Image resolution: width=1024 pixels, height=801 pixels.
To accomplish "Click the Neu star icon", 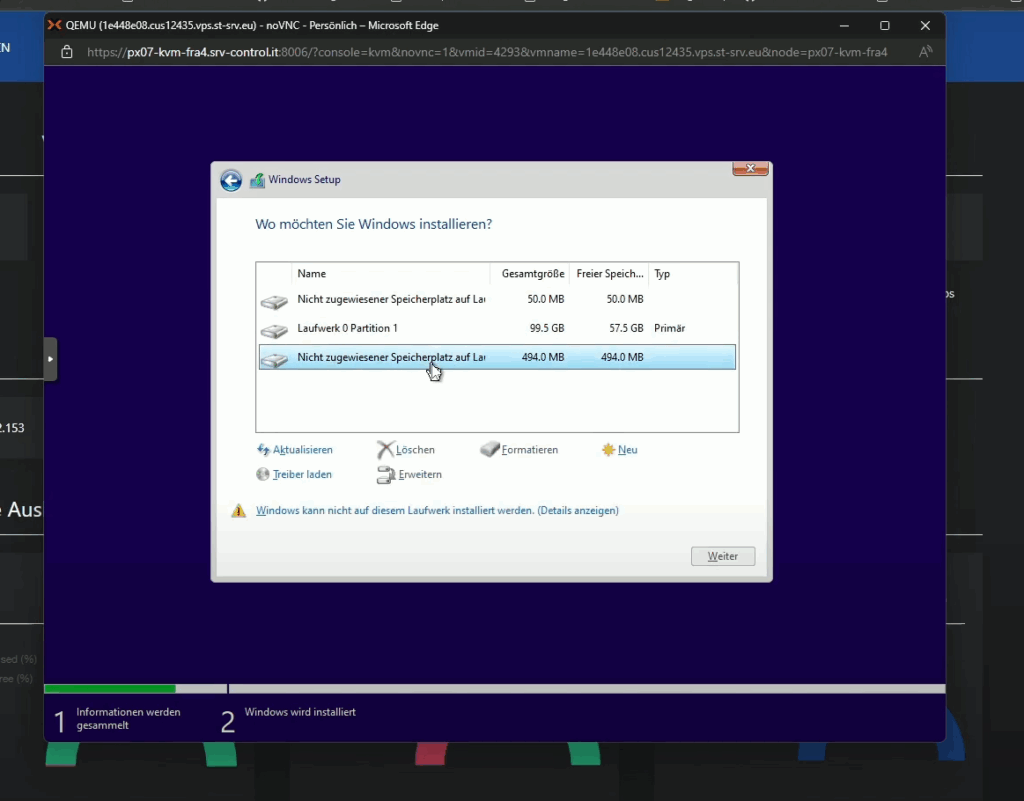I will (609, 450).
